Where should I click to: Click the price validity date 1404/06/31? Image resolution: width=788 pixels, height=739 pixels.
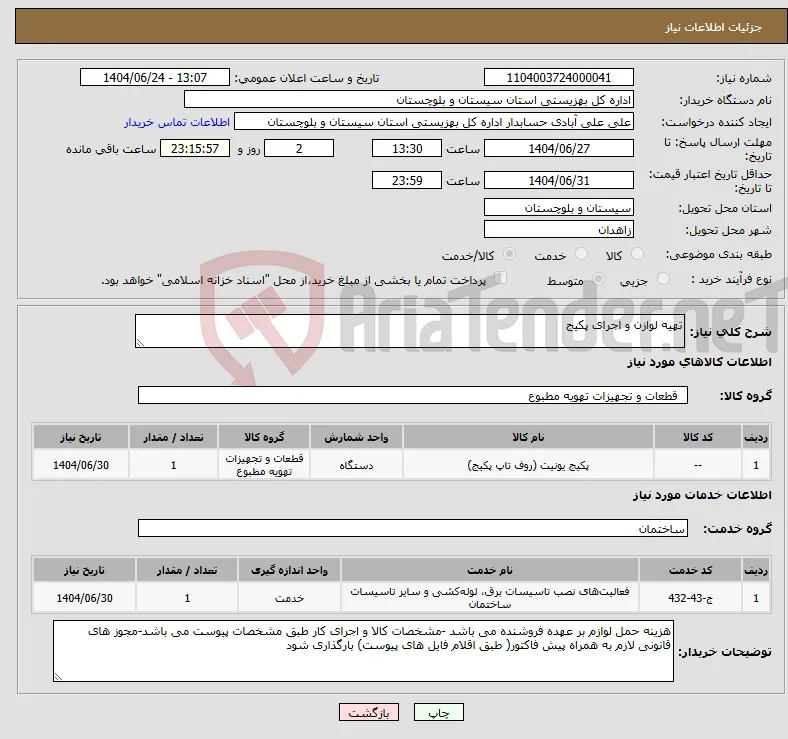coord(558,180)
